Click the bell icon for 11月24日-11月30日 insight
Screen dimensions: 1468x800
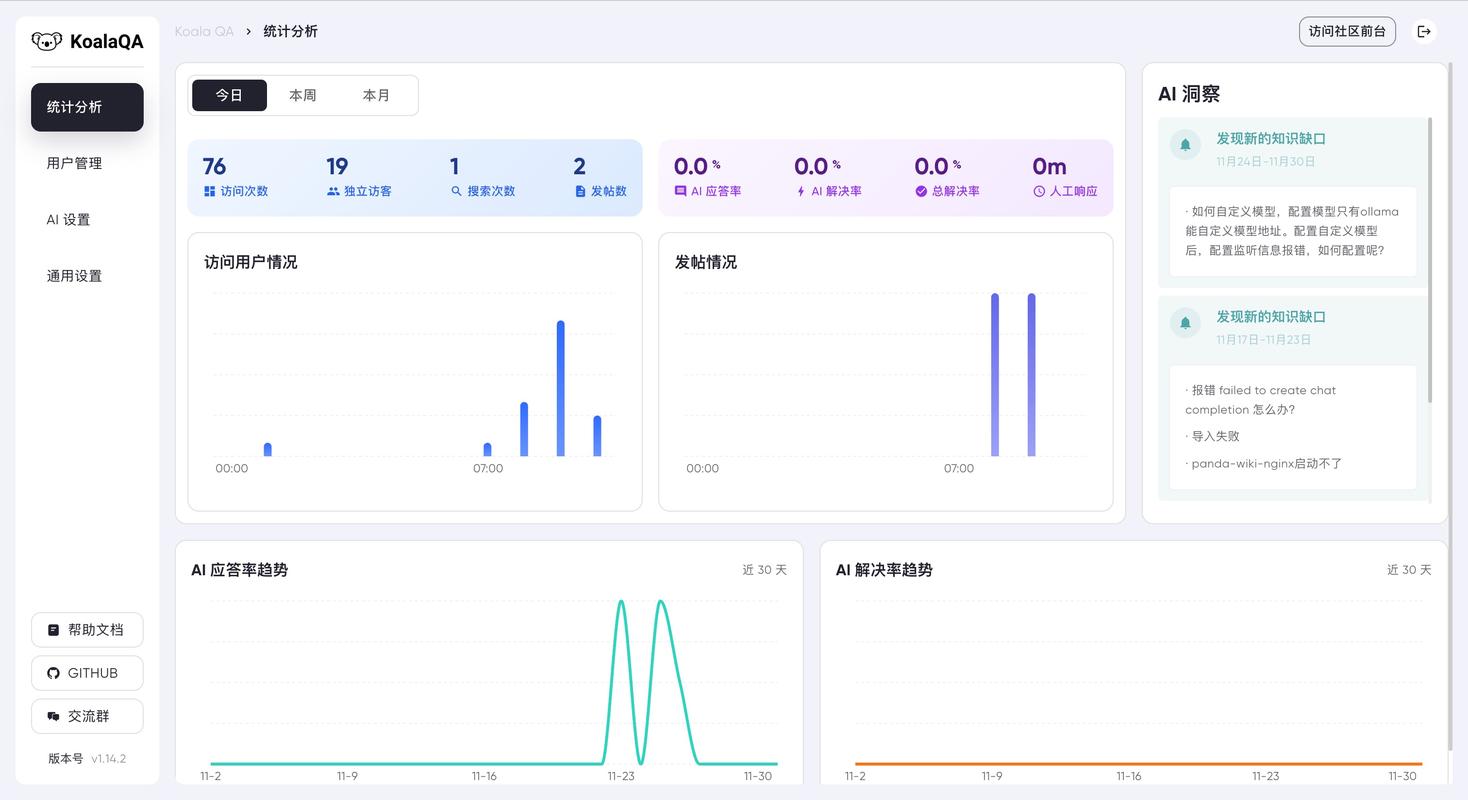(x=1185, y=145)
